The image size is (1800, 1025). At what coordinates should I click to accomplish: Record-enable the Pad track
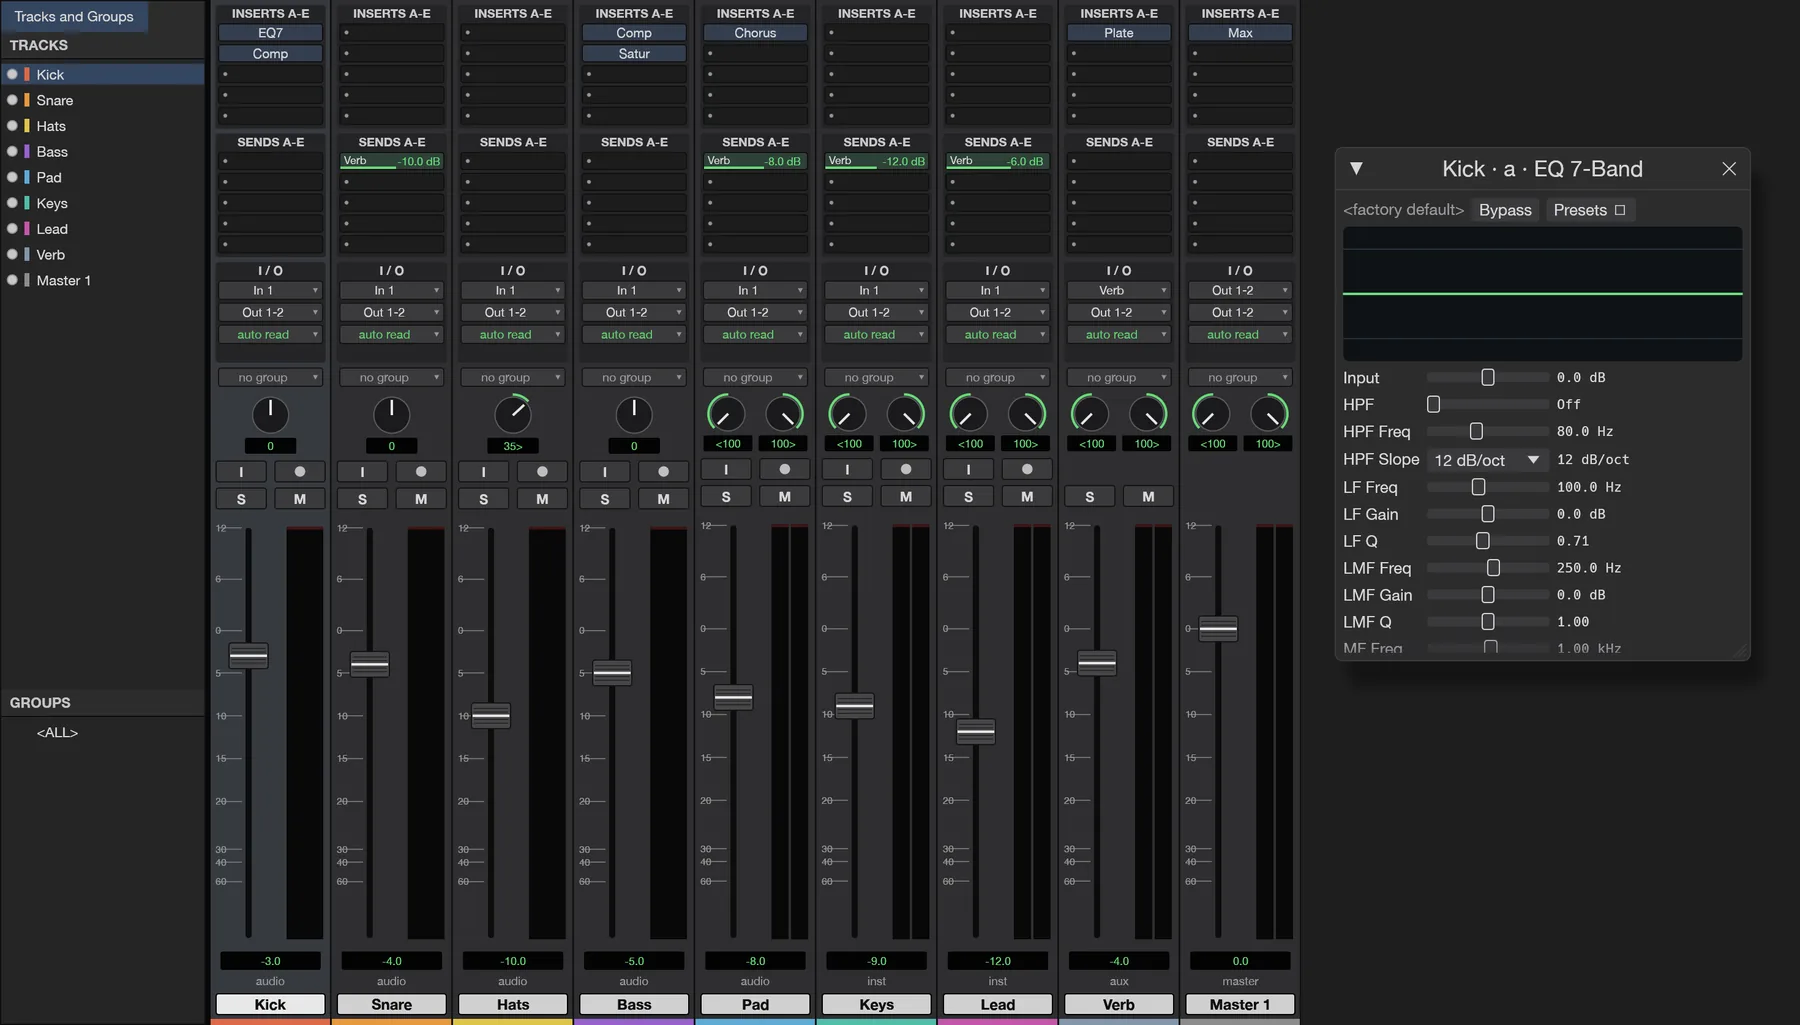[x=785, y=469]
